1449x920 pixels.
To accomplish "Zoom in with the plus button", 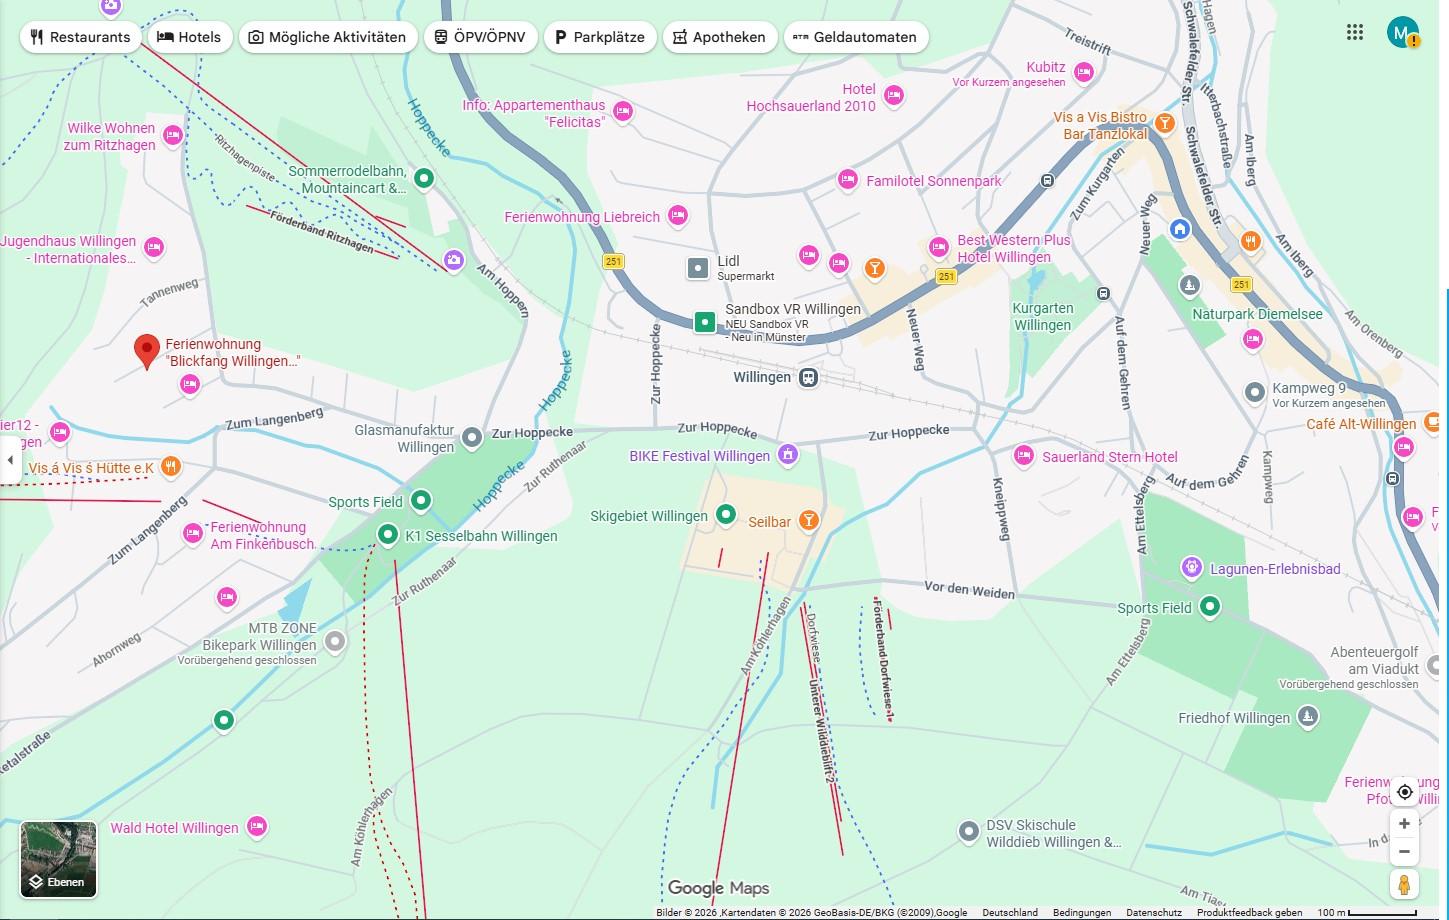I will pos(1404,824).
